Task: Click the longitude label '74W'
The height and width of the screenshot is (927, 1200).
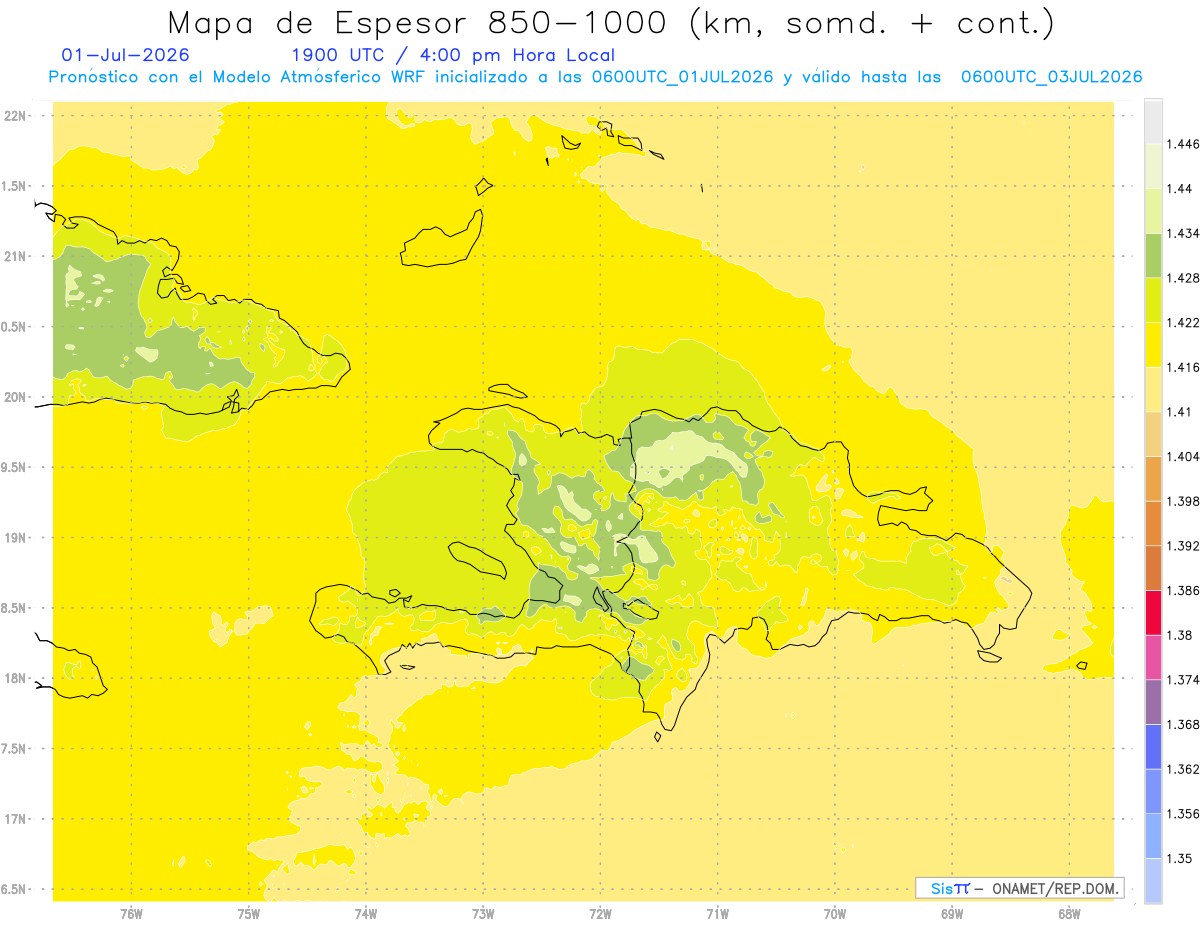Action: [365, 913]
